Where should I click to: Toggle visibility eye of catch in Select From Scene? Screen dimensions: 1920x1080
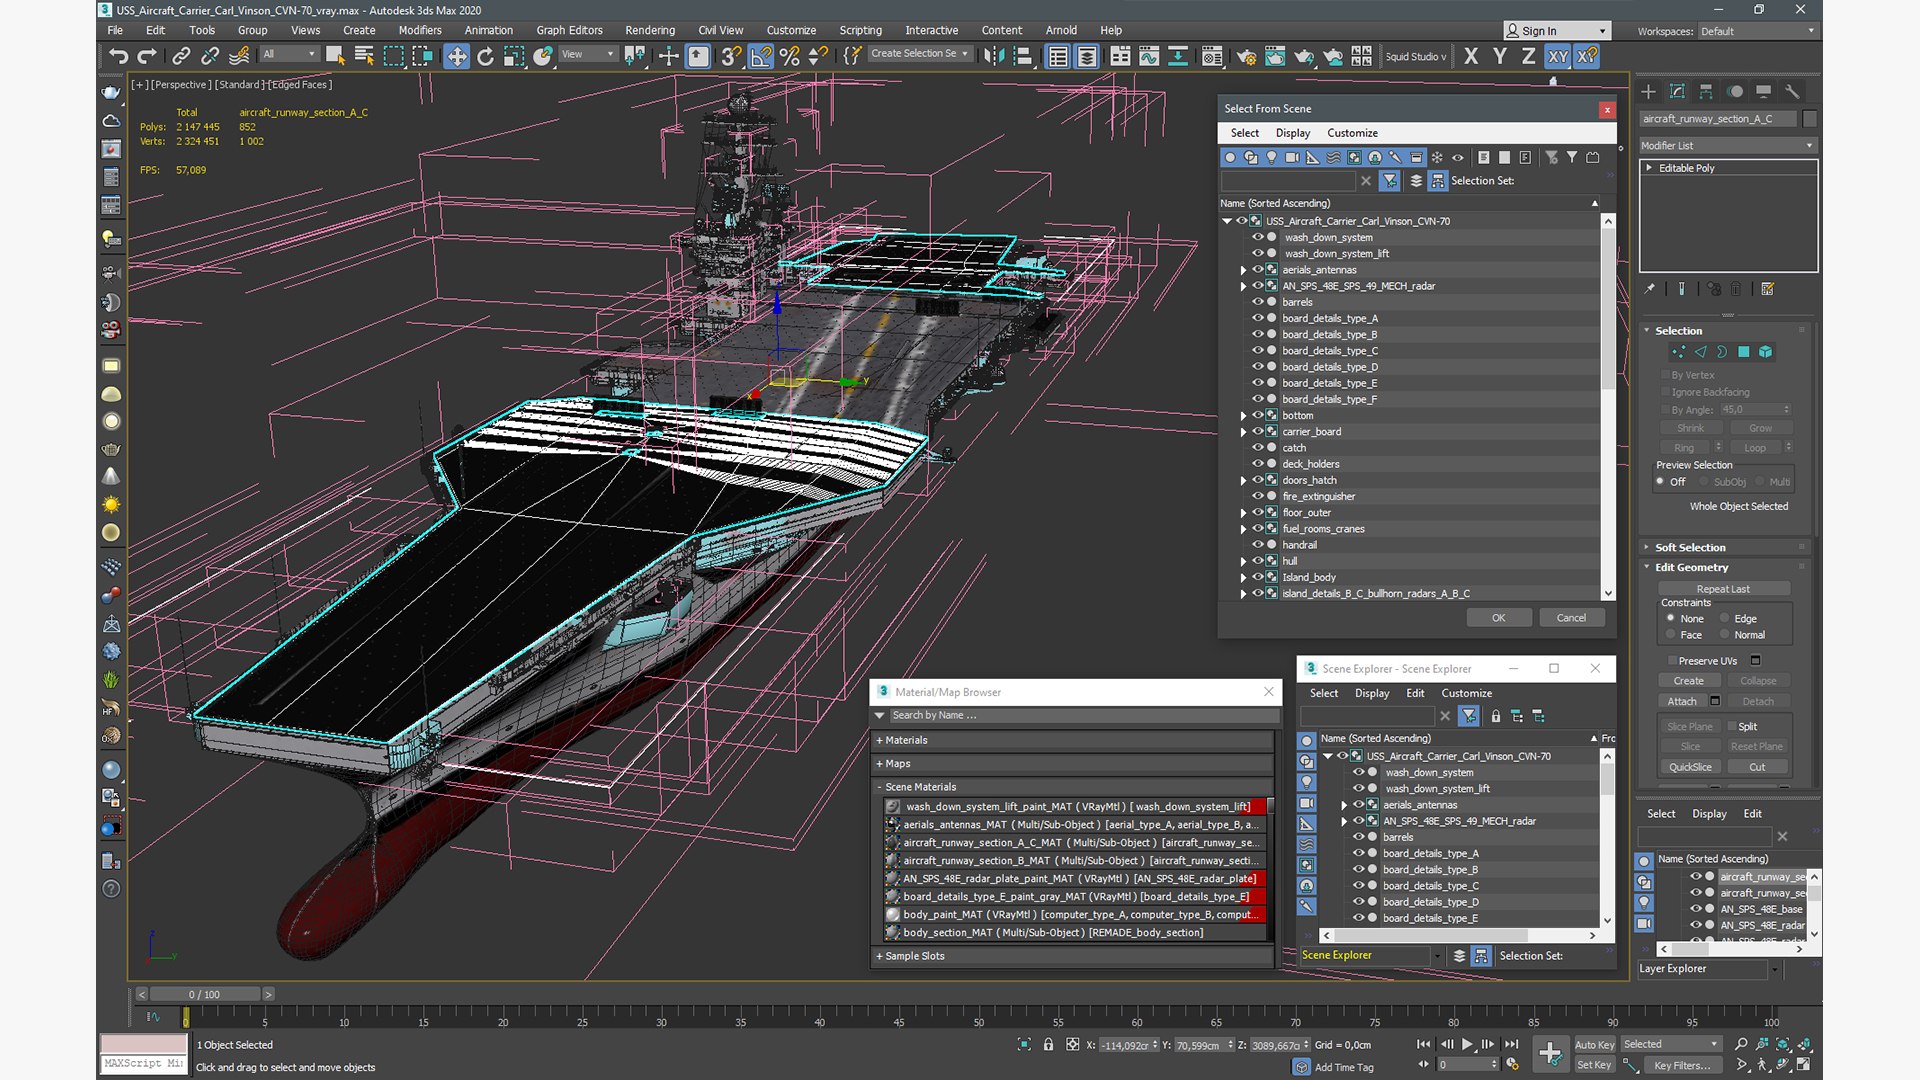[x=1258, y=448]
